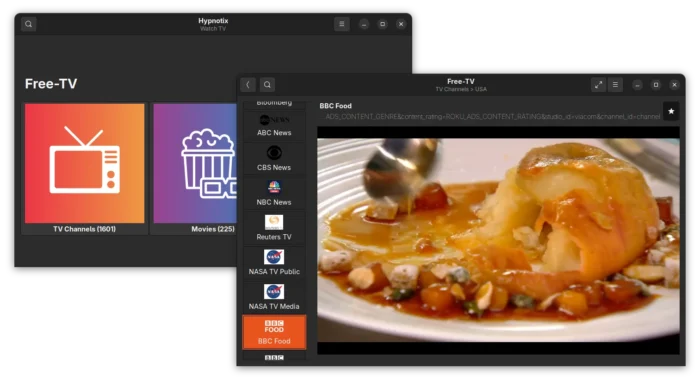Open the Free-TV window hamburger menu
The image size is (700, 381).
coord(615,84)
